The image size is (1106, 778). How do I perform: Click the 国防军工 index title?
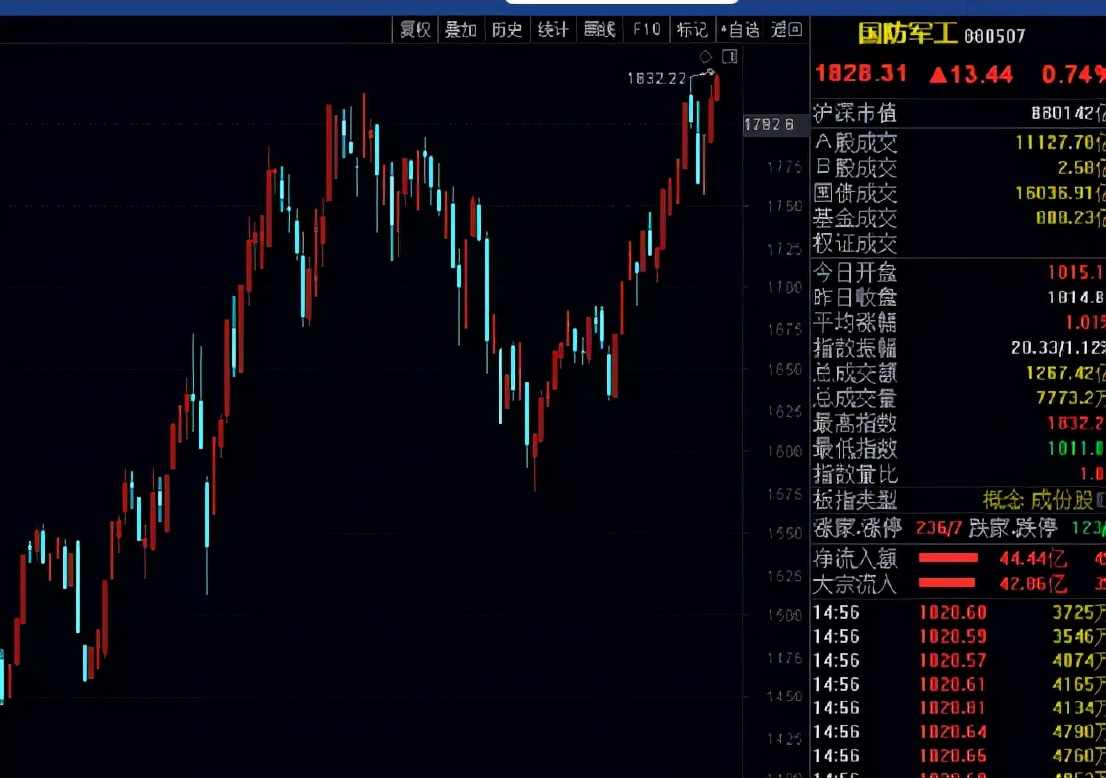[907, 34]
